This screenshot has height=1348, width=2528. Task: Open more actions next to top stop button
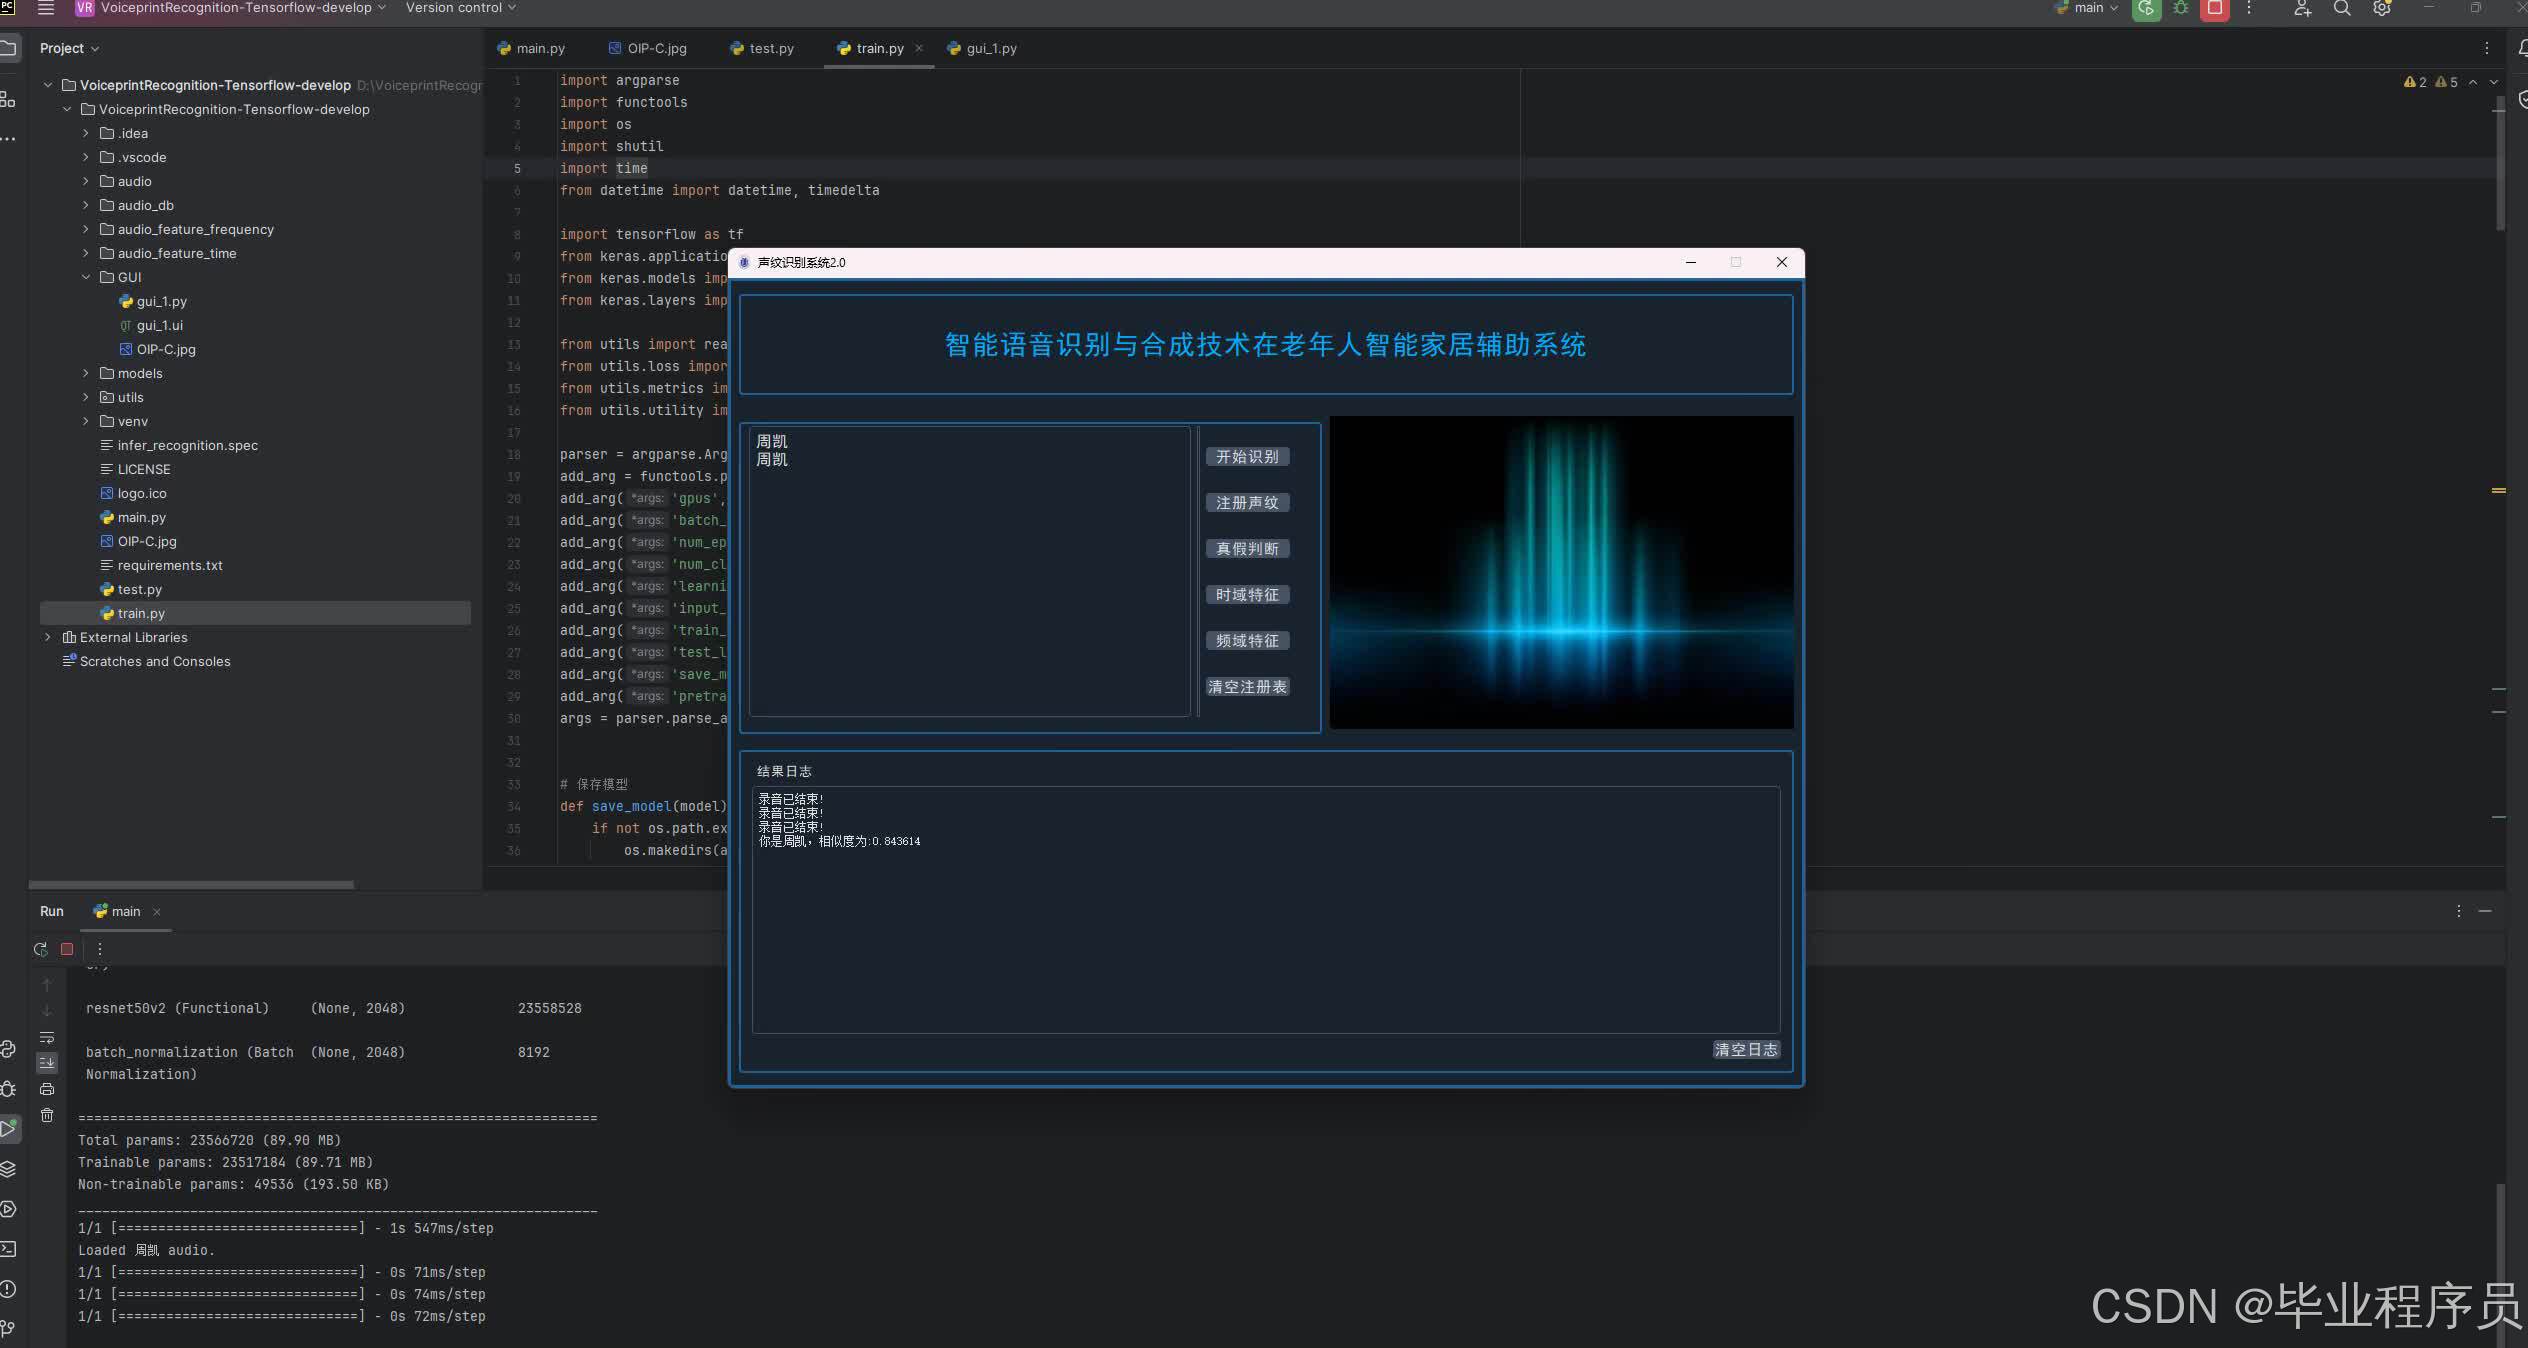pos(2249,8)
